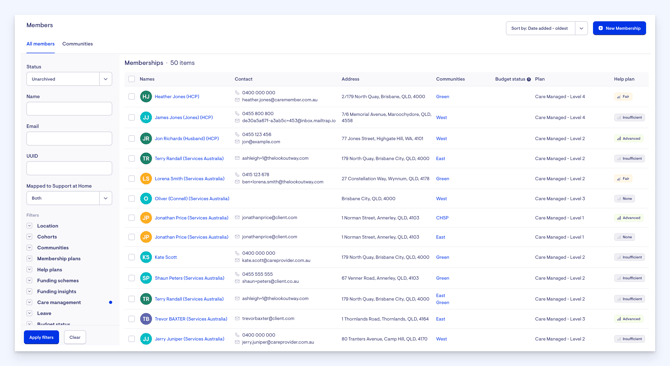Open CHSP community link
The height and width of the screenshot is (366, 670).
[x=442, y=218]
